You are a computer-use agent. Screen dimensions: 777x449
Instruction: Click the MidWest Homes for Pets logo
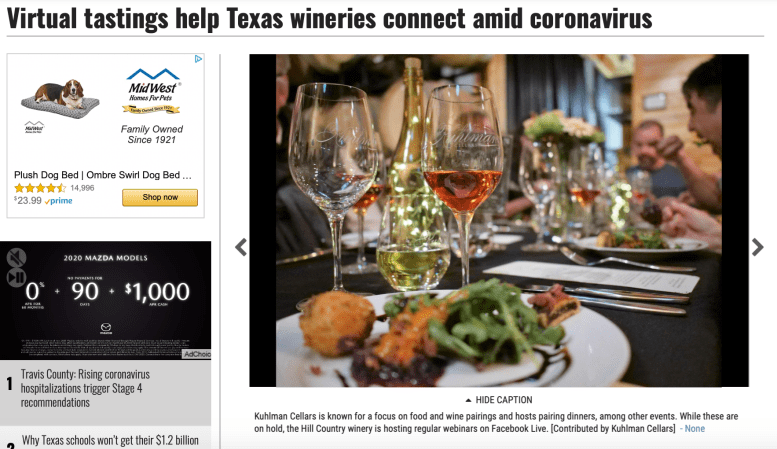coord(152,91)
